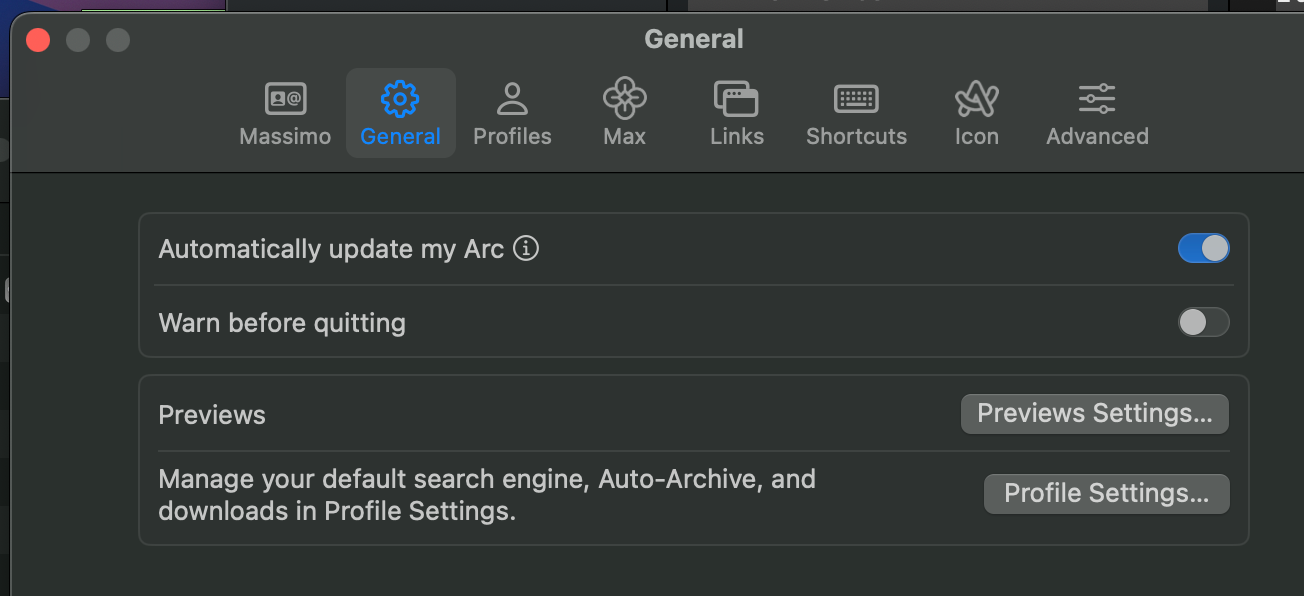The width and height of the screenshot is (1304, 596).
Task: Open Profile Settings
Action: tap(1106, 494)
